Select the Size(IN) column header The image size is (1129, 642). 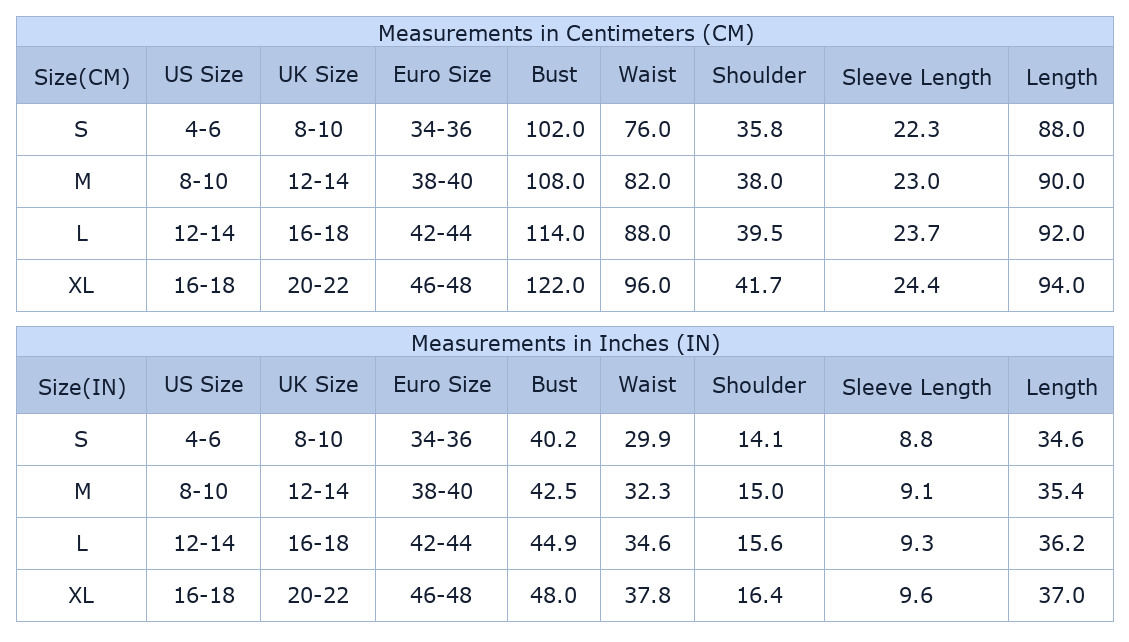click(x=82, y=387)
